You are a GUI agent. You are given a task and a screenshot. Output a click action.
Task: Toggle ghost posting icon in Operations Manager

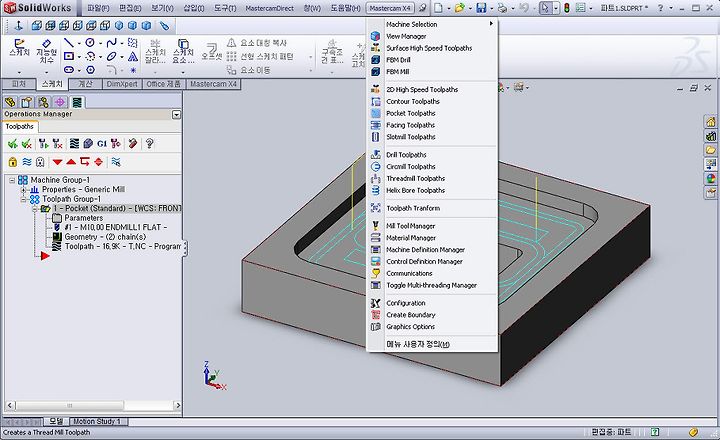pyautogui.click(x=40, y=162)
